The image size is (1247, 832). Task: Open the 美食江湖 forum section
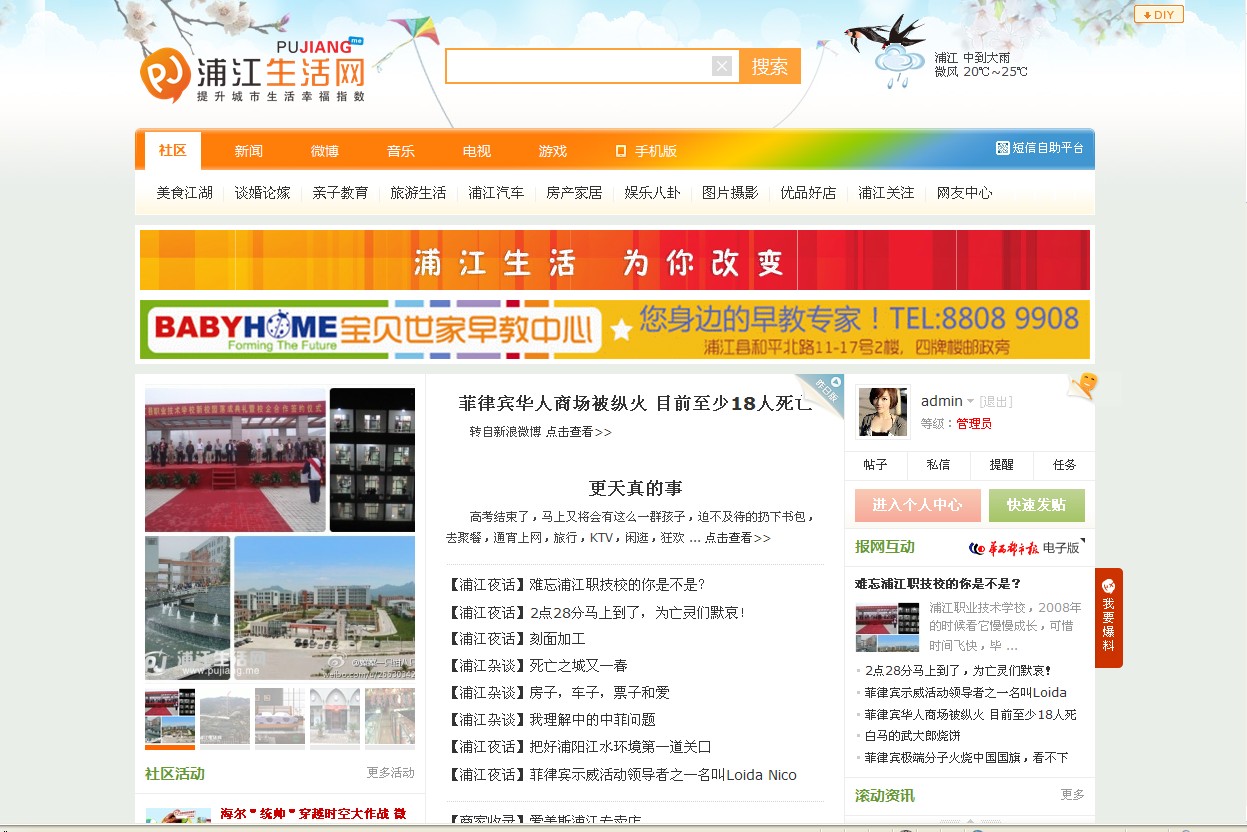(184, 193)
